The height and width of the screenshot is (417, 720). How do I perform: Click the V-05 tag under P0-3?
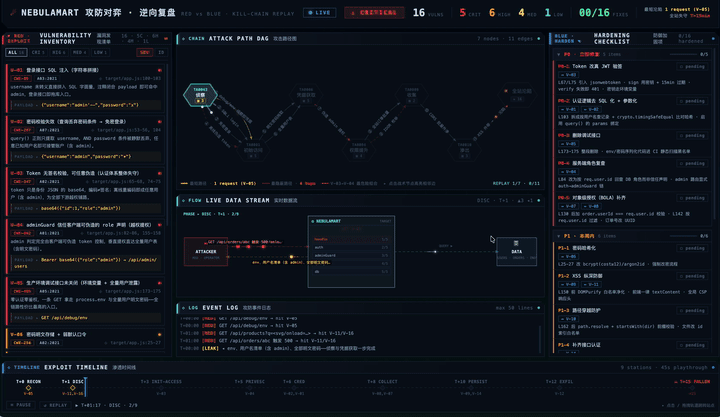pyautogui.click(x=568, y=143)
